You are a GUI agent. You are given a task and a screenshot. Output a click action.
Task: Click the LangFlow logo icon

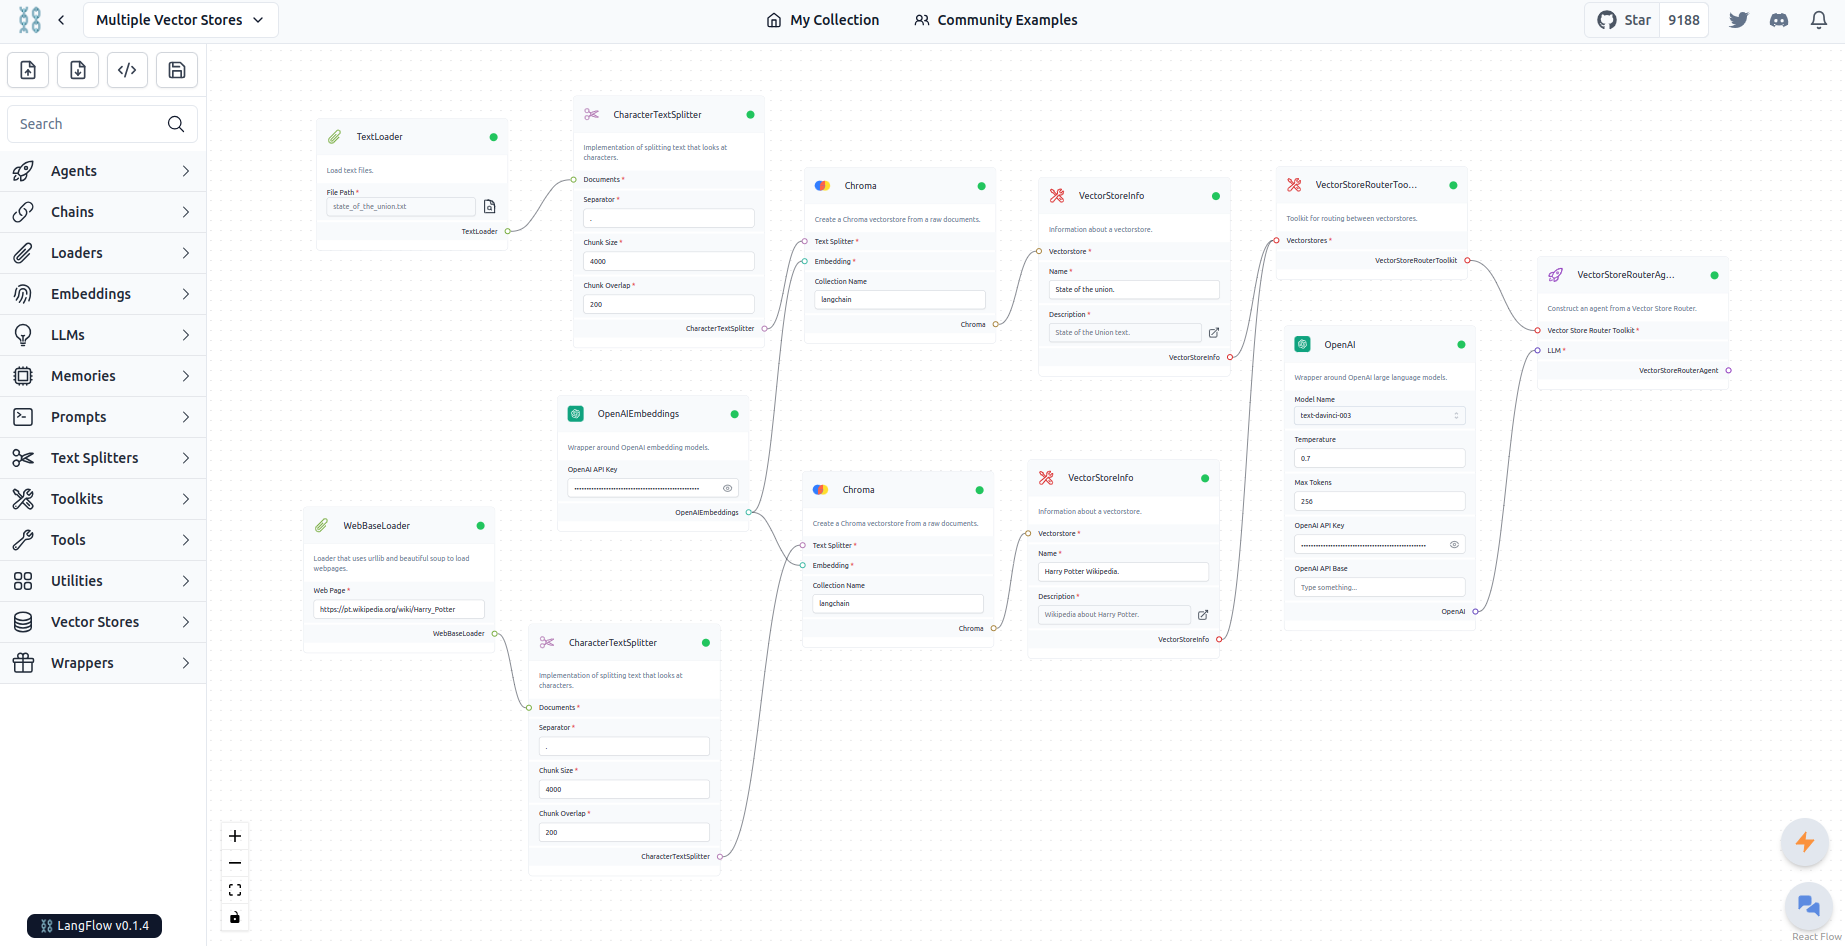[30, 20]
